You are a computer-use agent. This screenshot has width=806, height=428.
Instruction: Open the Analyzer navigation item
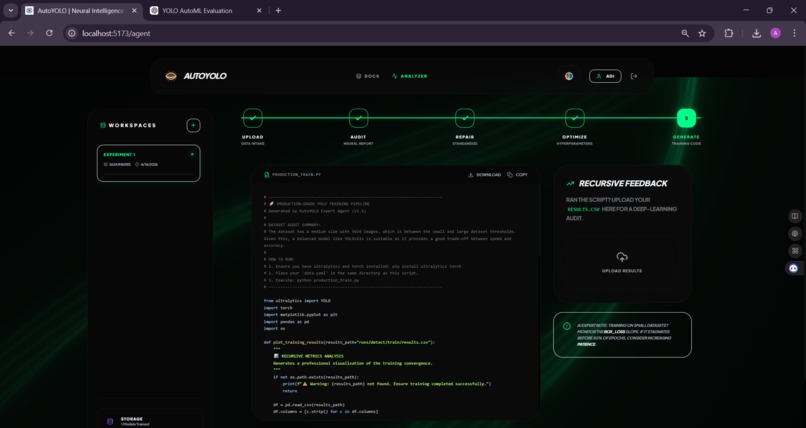pos(410,76)
